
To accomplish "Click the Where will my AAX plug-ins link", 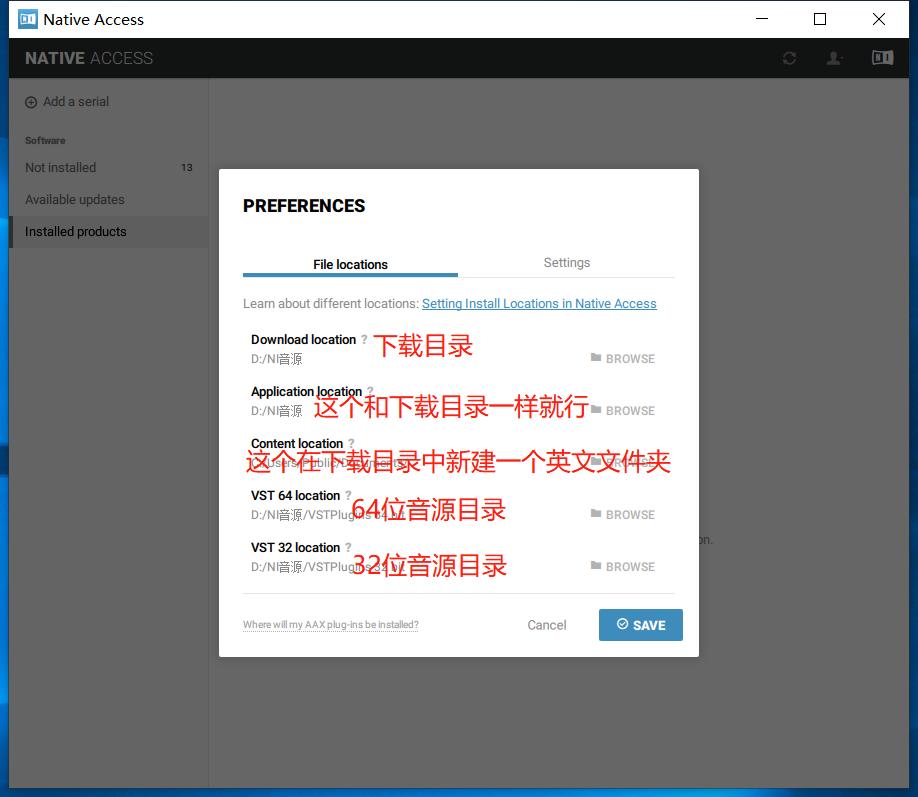I will 330,624.
